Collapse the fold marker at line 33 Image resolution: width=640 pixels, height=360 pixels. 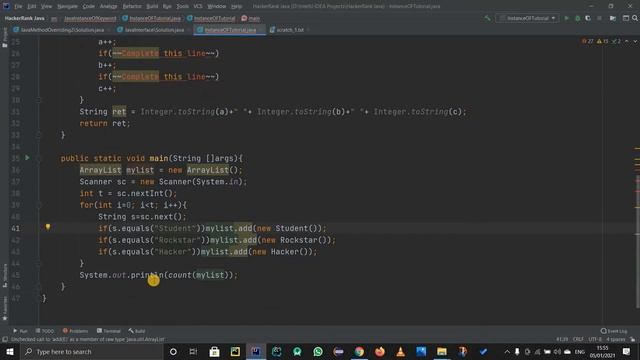[38, 135]
